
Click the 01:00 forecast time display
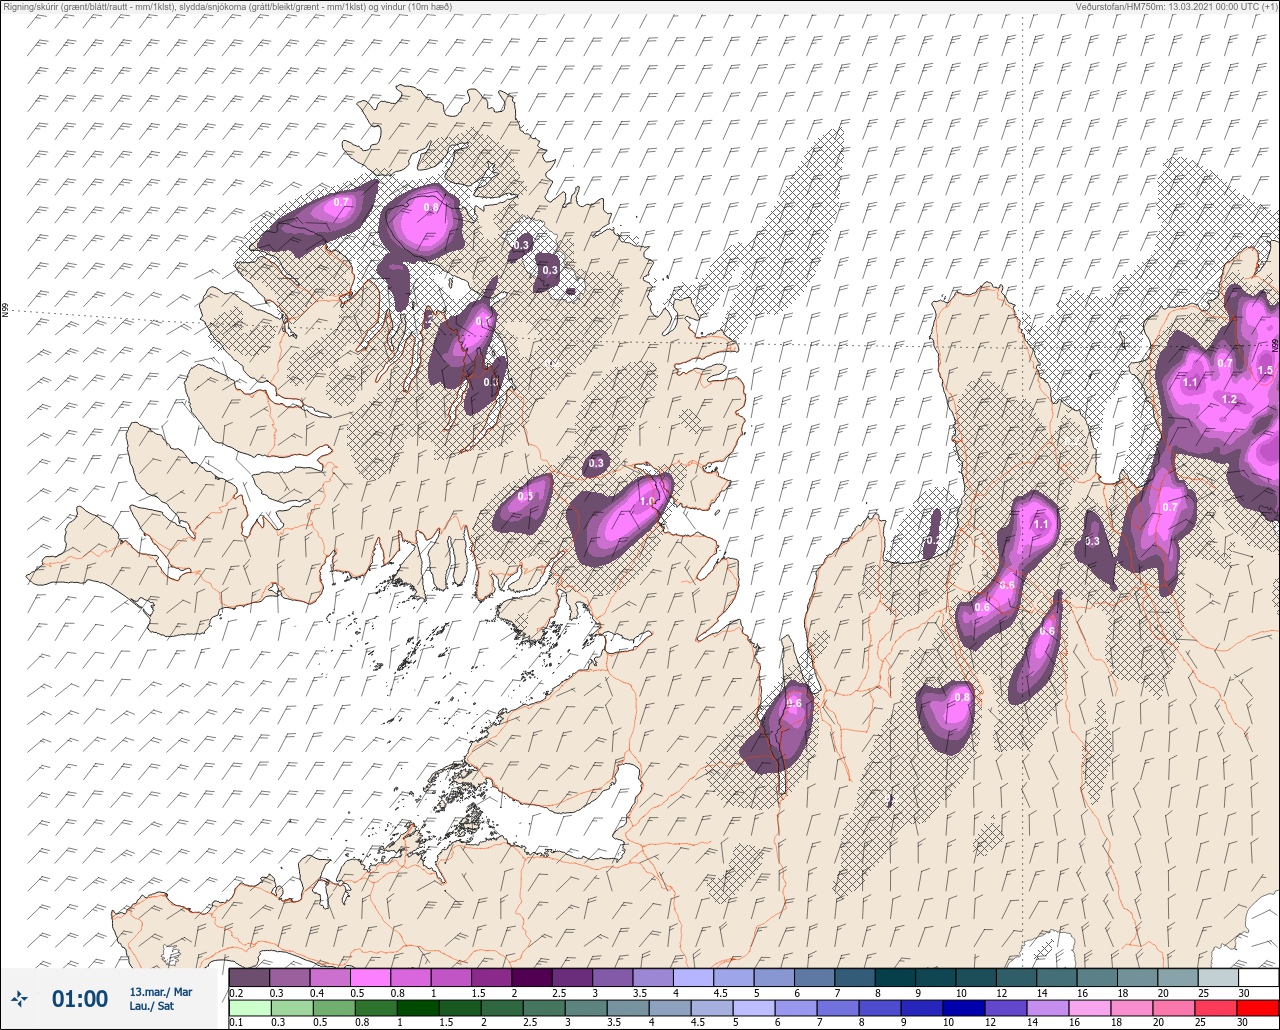pos(80,999)
